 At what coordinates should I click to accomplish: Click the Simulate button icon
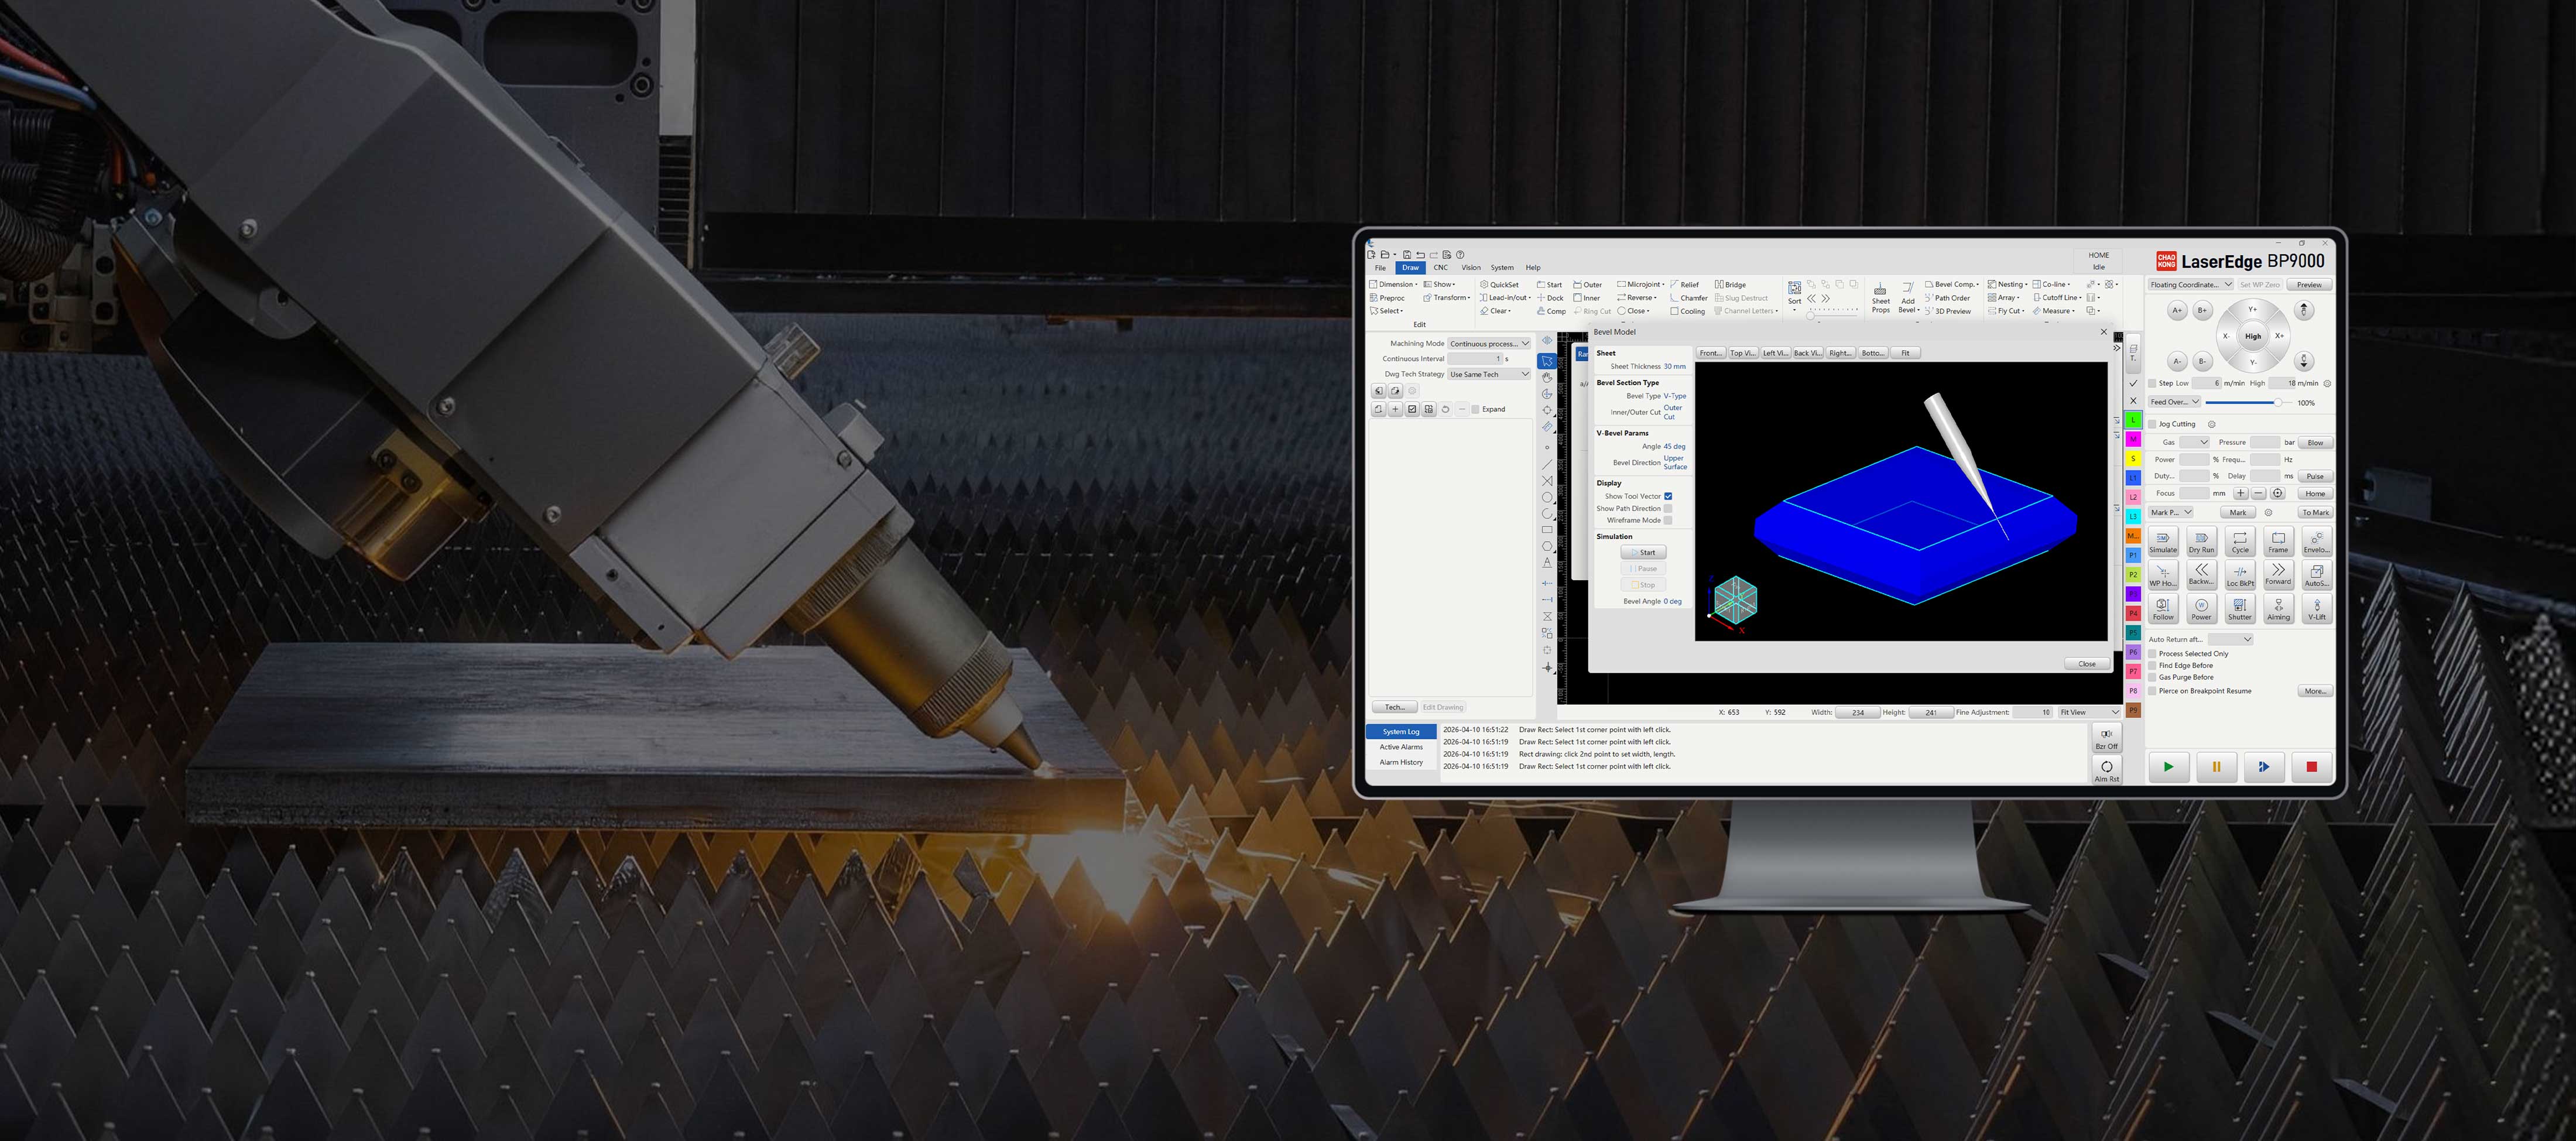tap(2163, 539)
